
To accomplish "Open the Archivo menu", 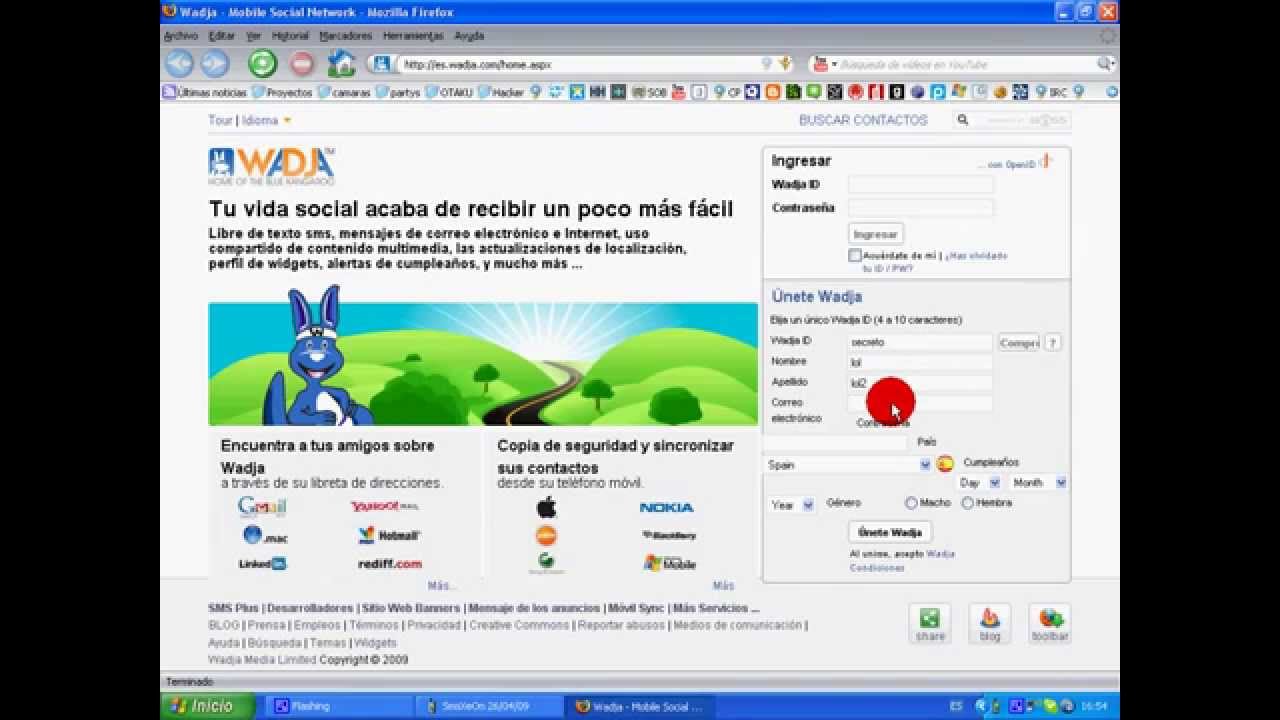I will point(181,36).
